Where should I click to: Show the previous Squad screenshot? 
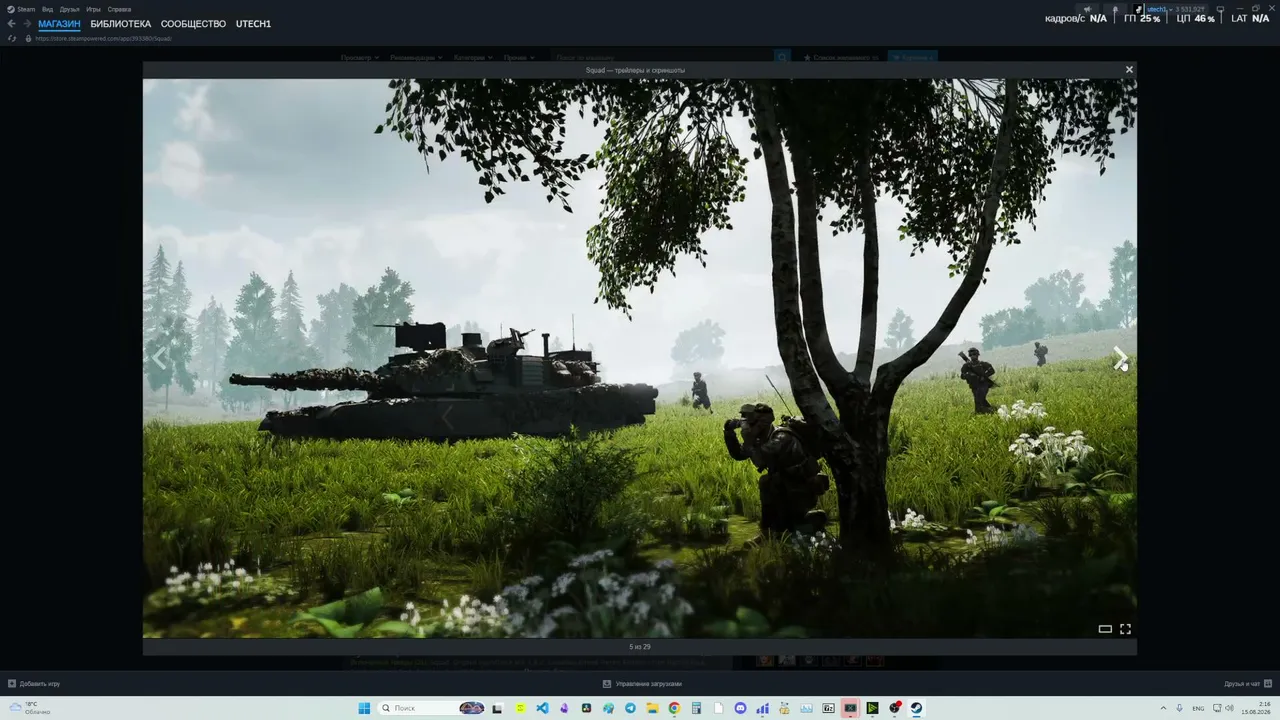click(x=159, y=359)
